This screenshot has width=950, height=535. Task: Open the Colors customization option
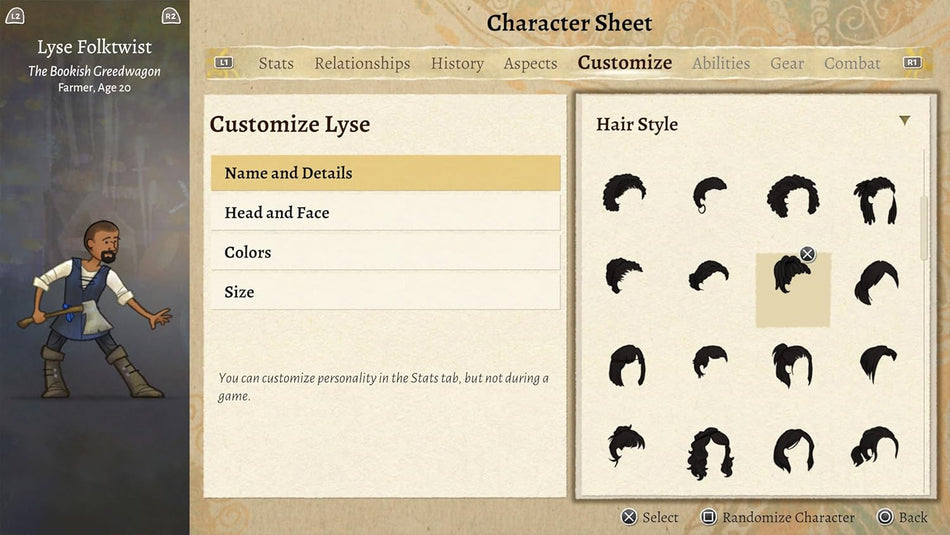385,252
